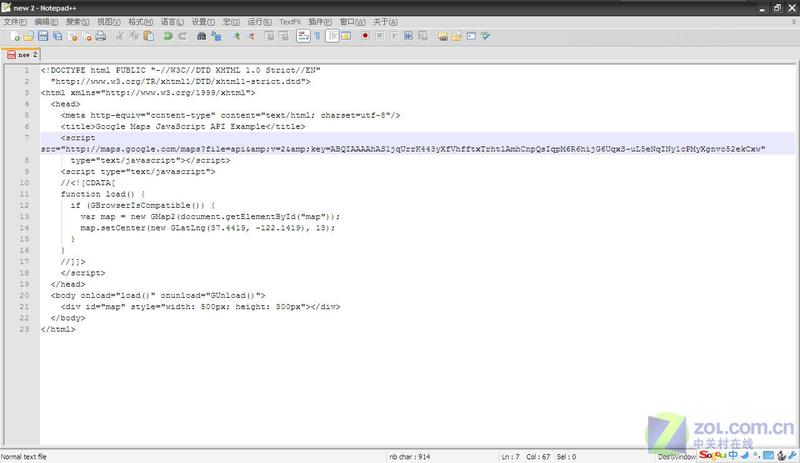800x463 pixels.
Task: Click the Redo toolbar icon
Action: point(182,36)
